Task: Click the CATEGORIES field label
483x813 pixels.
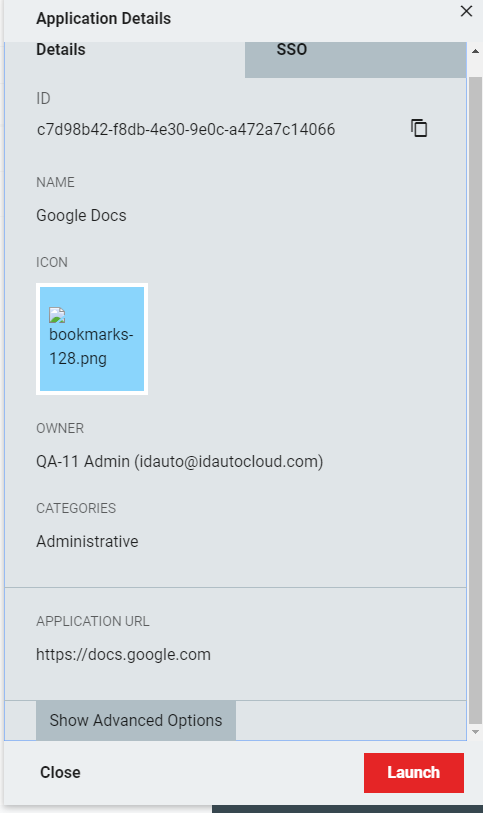Action: [76, 508]
